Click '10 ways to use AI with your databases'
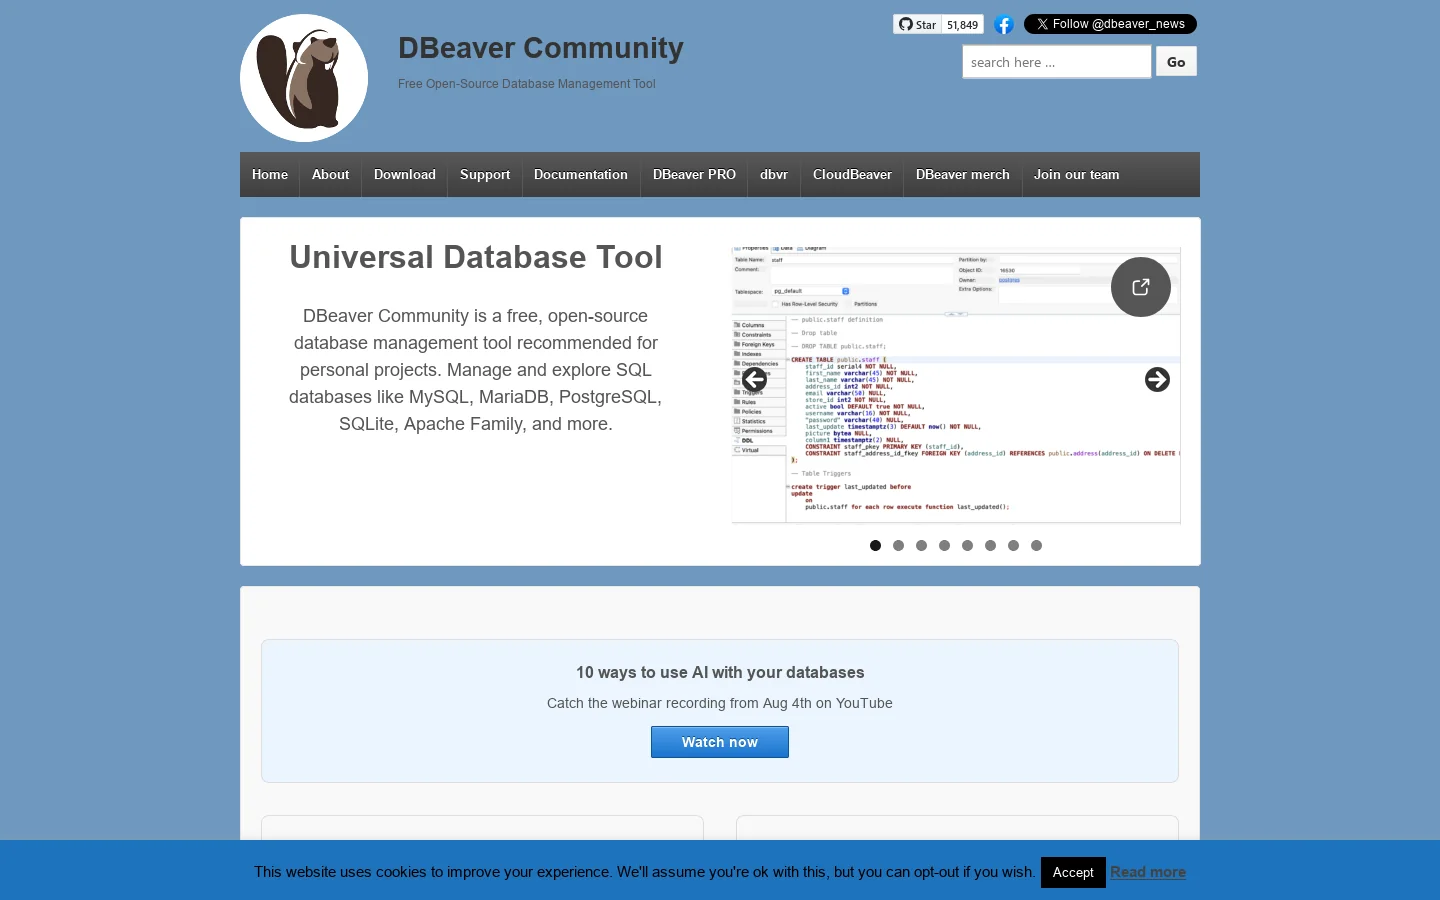 (720, 673)
